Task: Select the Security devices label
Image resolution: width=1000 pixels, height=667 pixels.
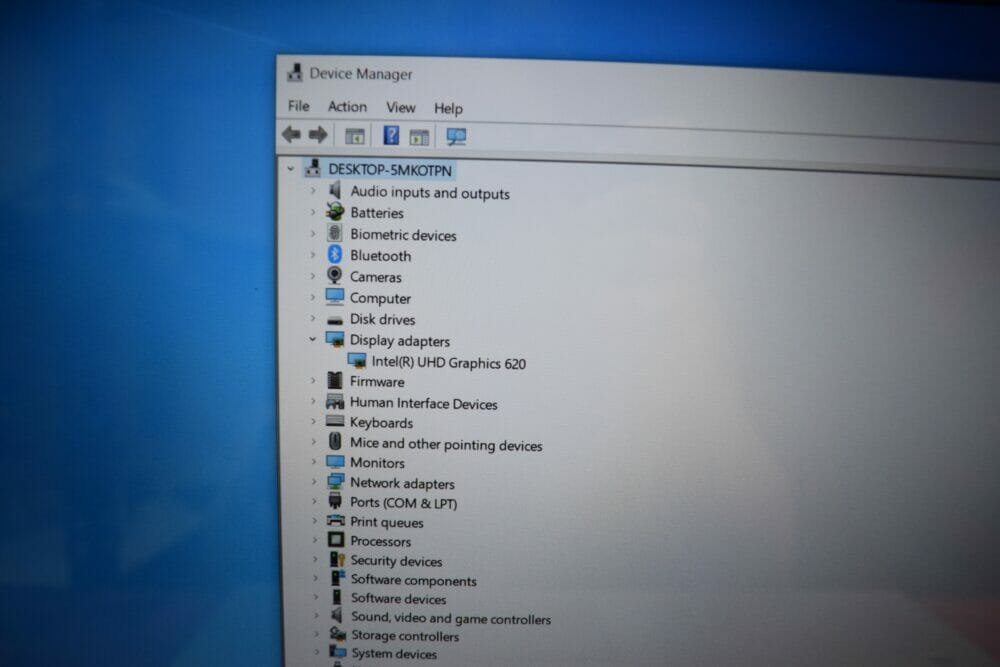Action: coord(396,561)
